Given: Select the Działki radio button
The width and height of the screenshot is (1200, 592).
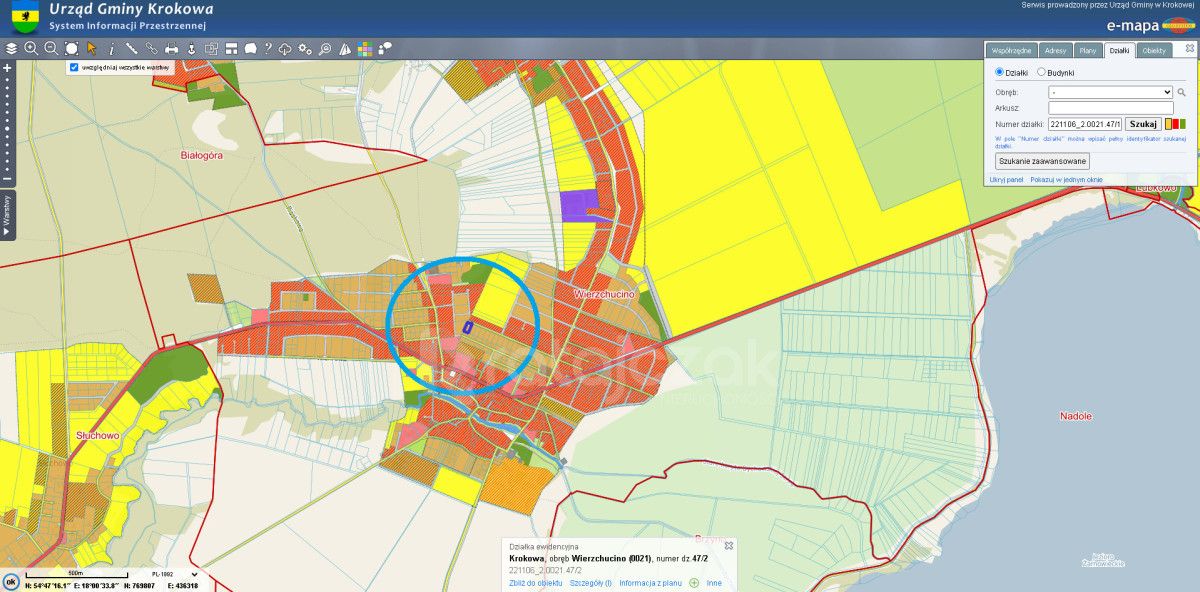Looking at the screenshot, I should click(x=1000, y=72).
